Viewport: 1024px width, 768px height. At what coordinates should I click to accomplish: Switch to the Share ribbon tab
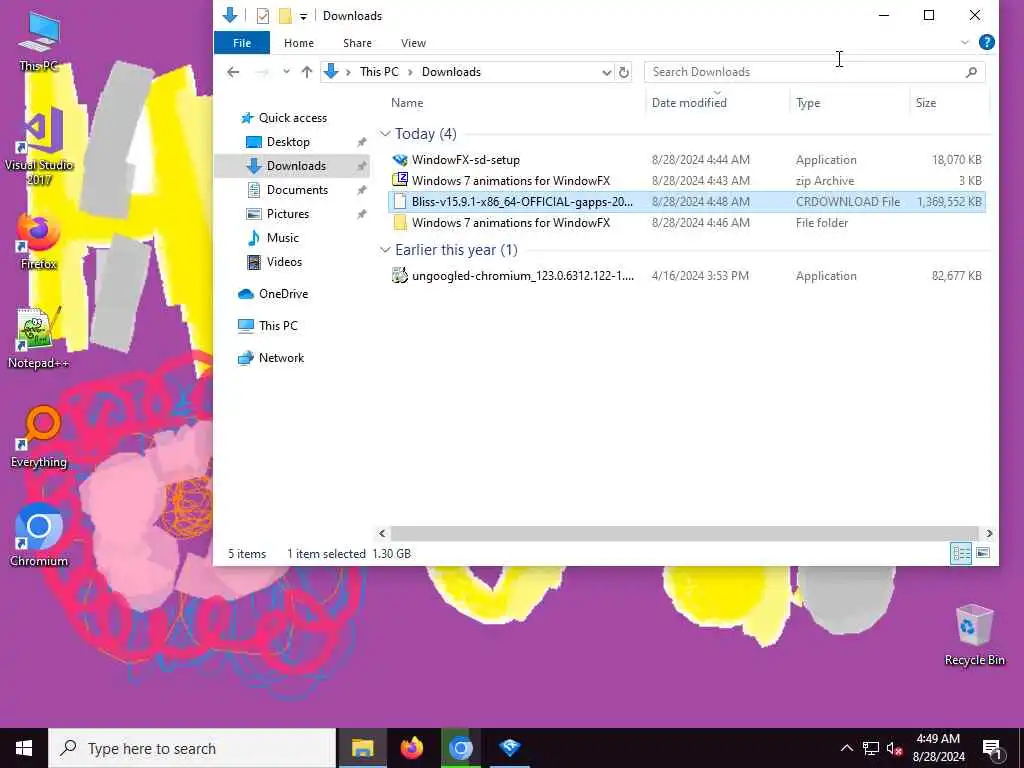pyautogui.click(x=357, y=42)
